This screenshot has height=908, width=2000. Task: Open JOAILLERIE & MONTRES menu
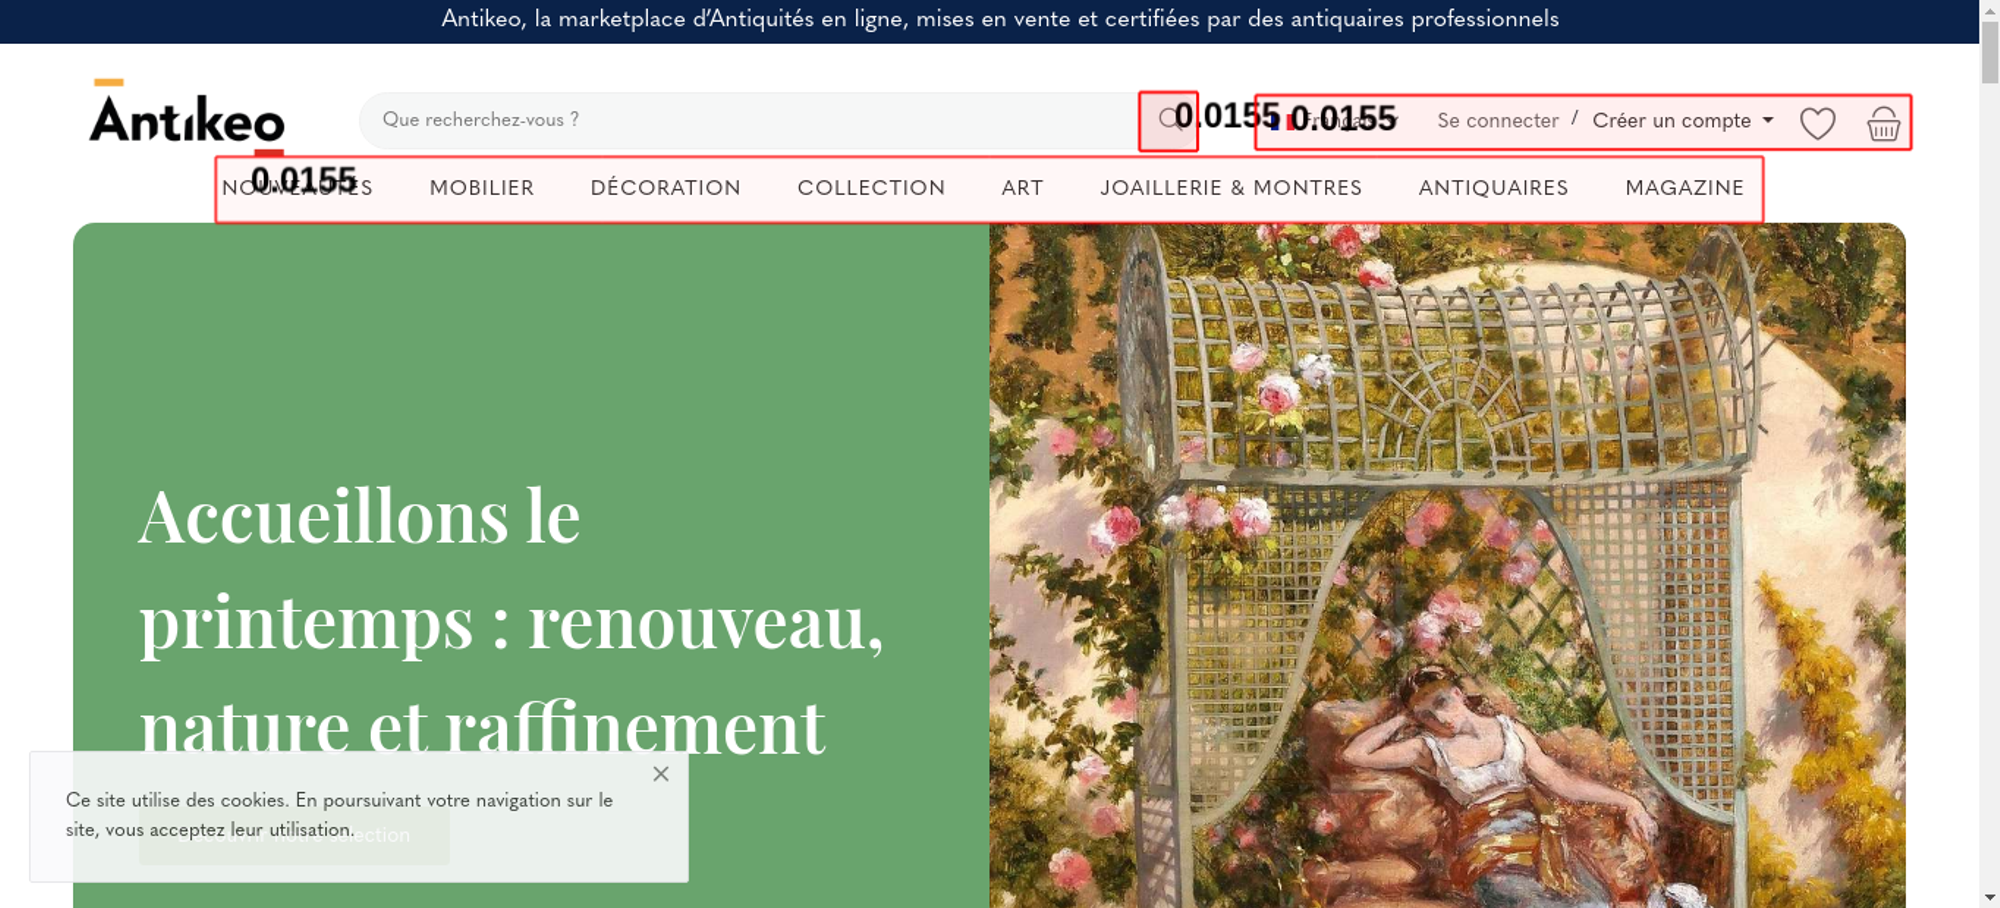[x=1231, y=188]
